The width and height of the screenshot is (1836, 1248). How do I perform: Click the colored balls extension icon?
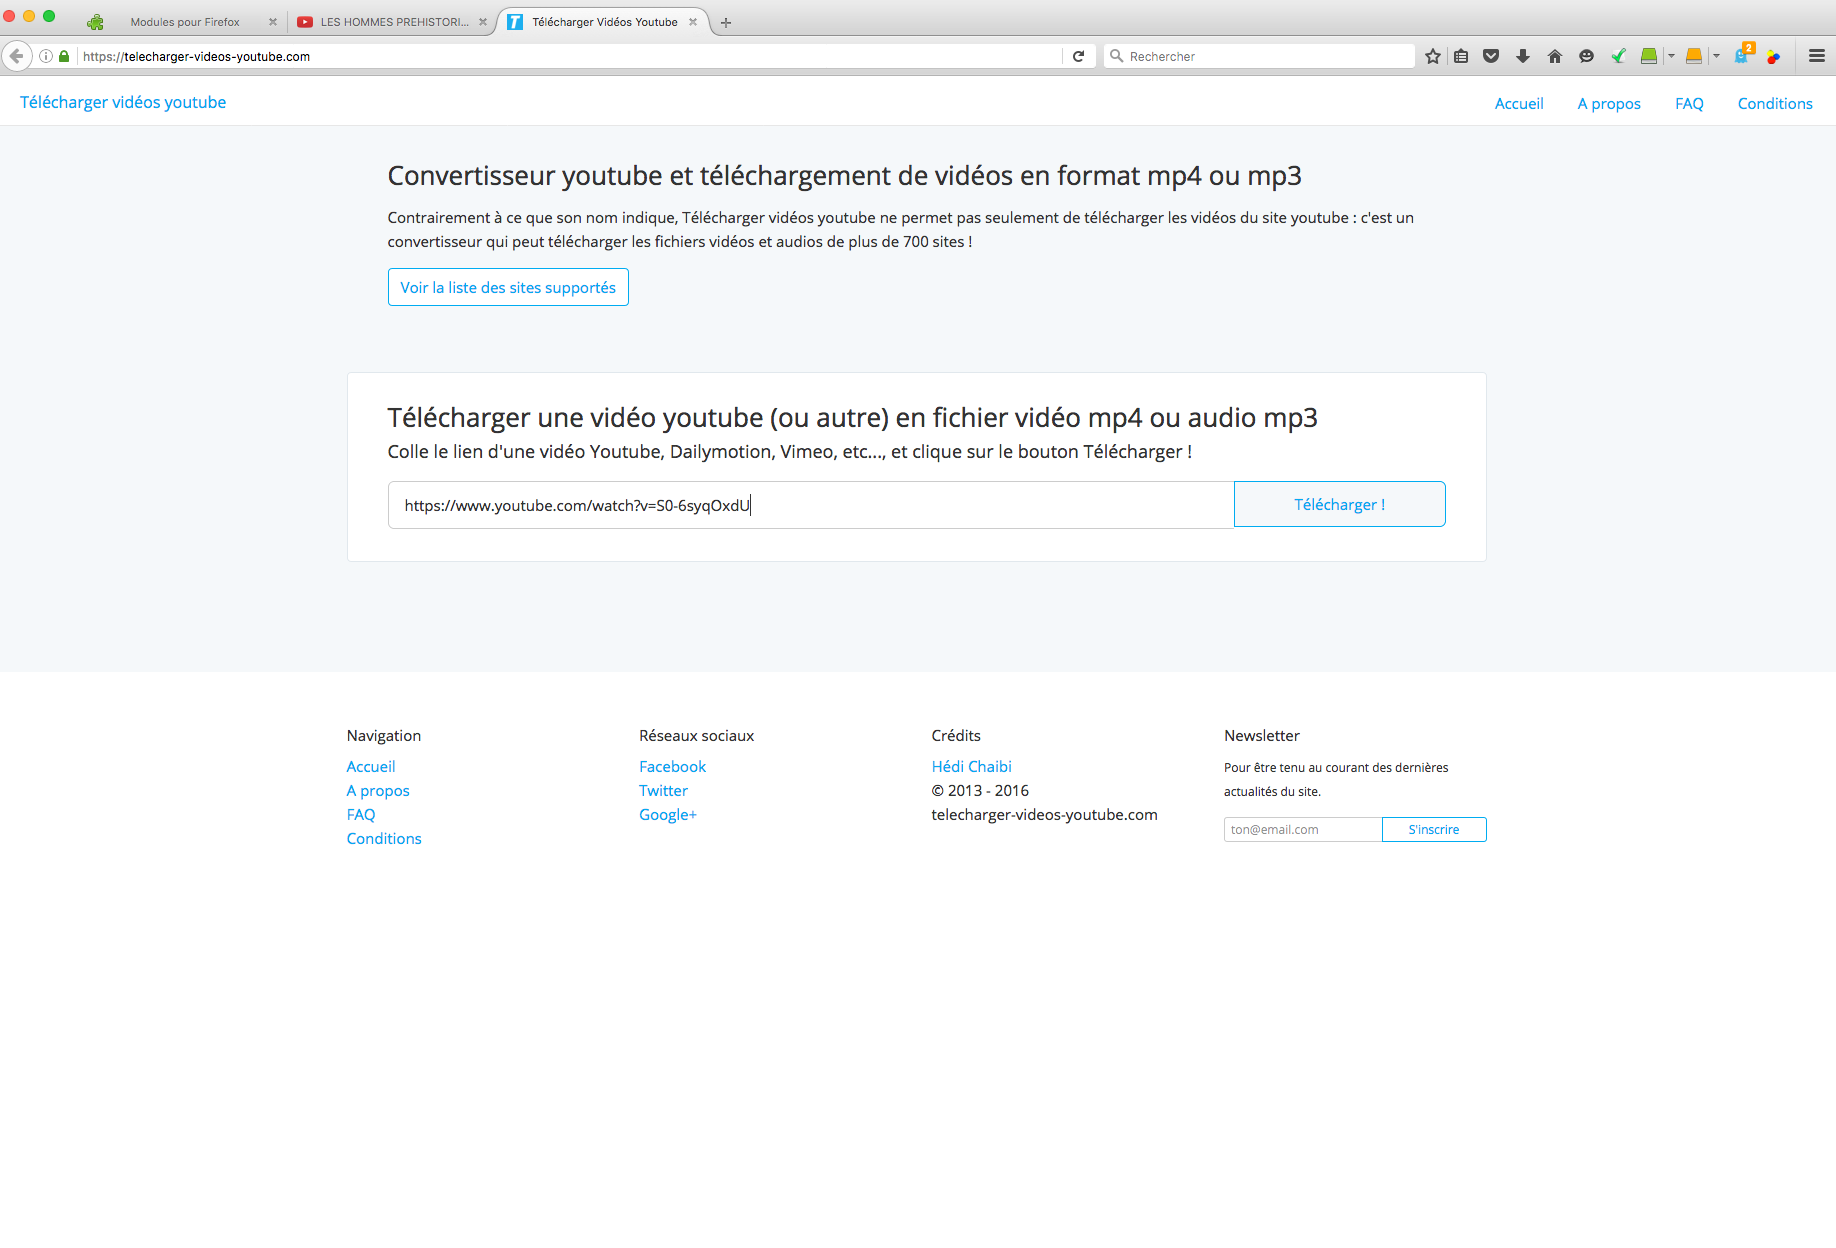pos(1773,56)
